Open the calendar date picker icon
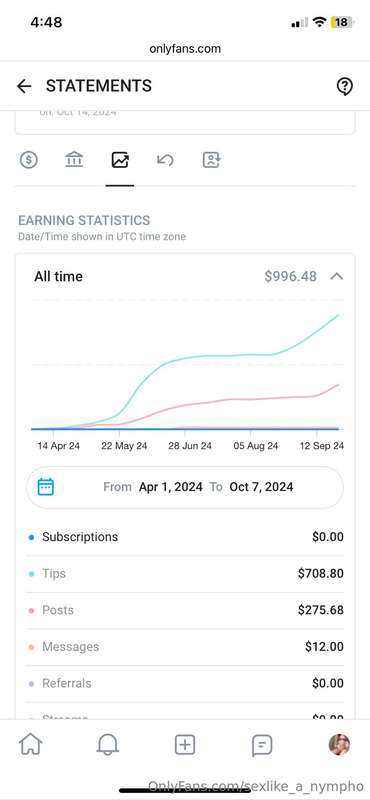The height and width of the screenshot is (800, 370). (x=46, y=487)
